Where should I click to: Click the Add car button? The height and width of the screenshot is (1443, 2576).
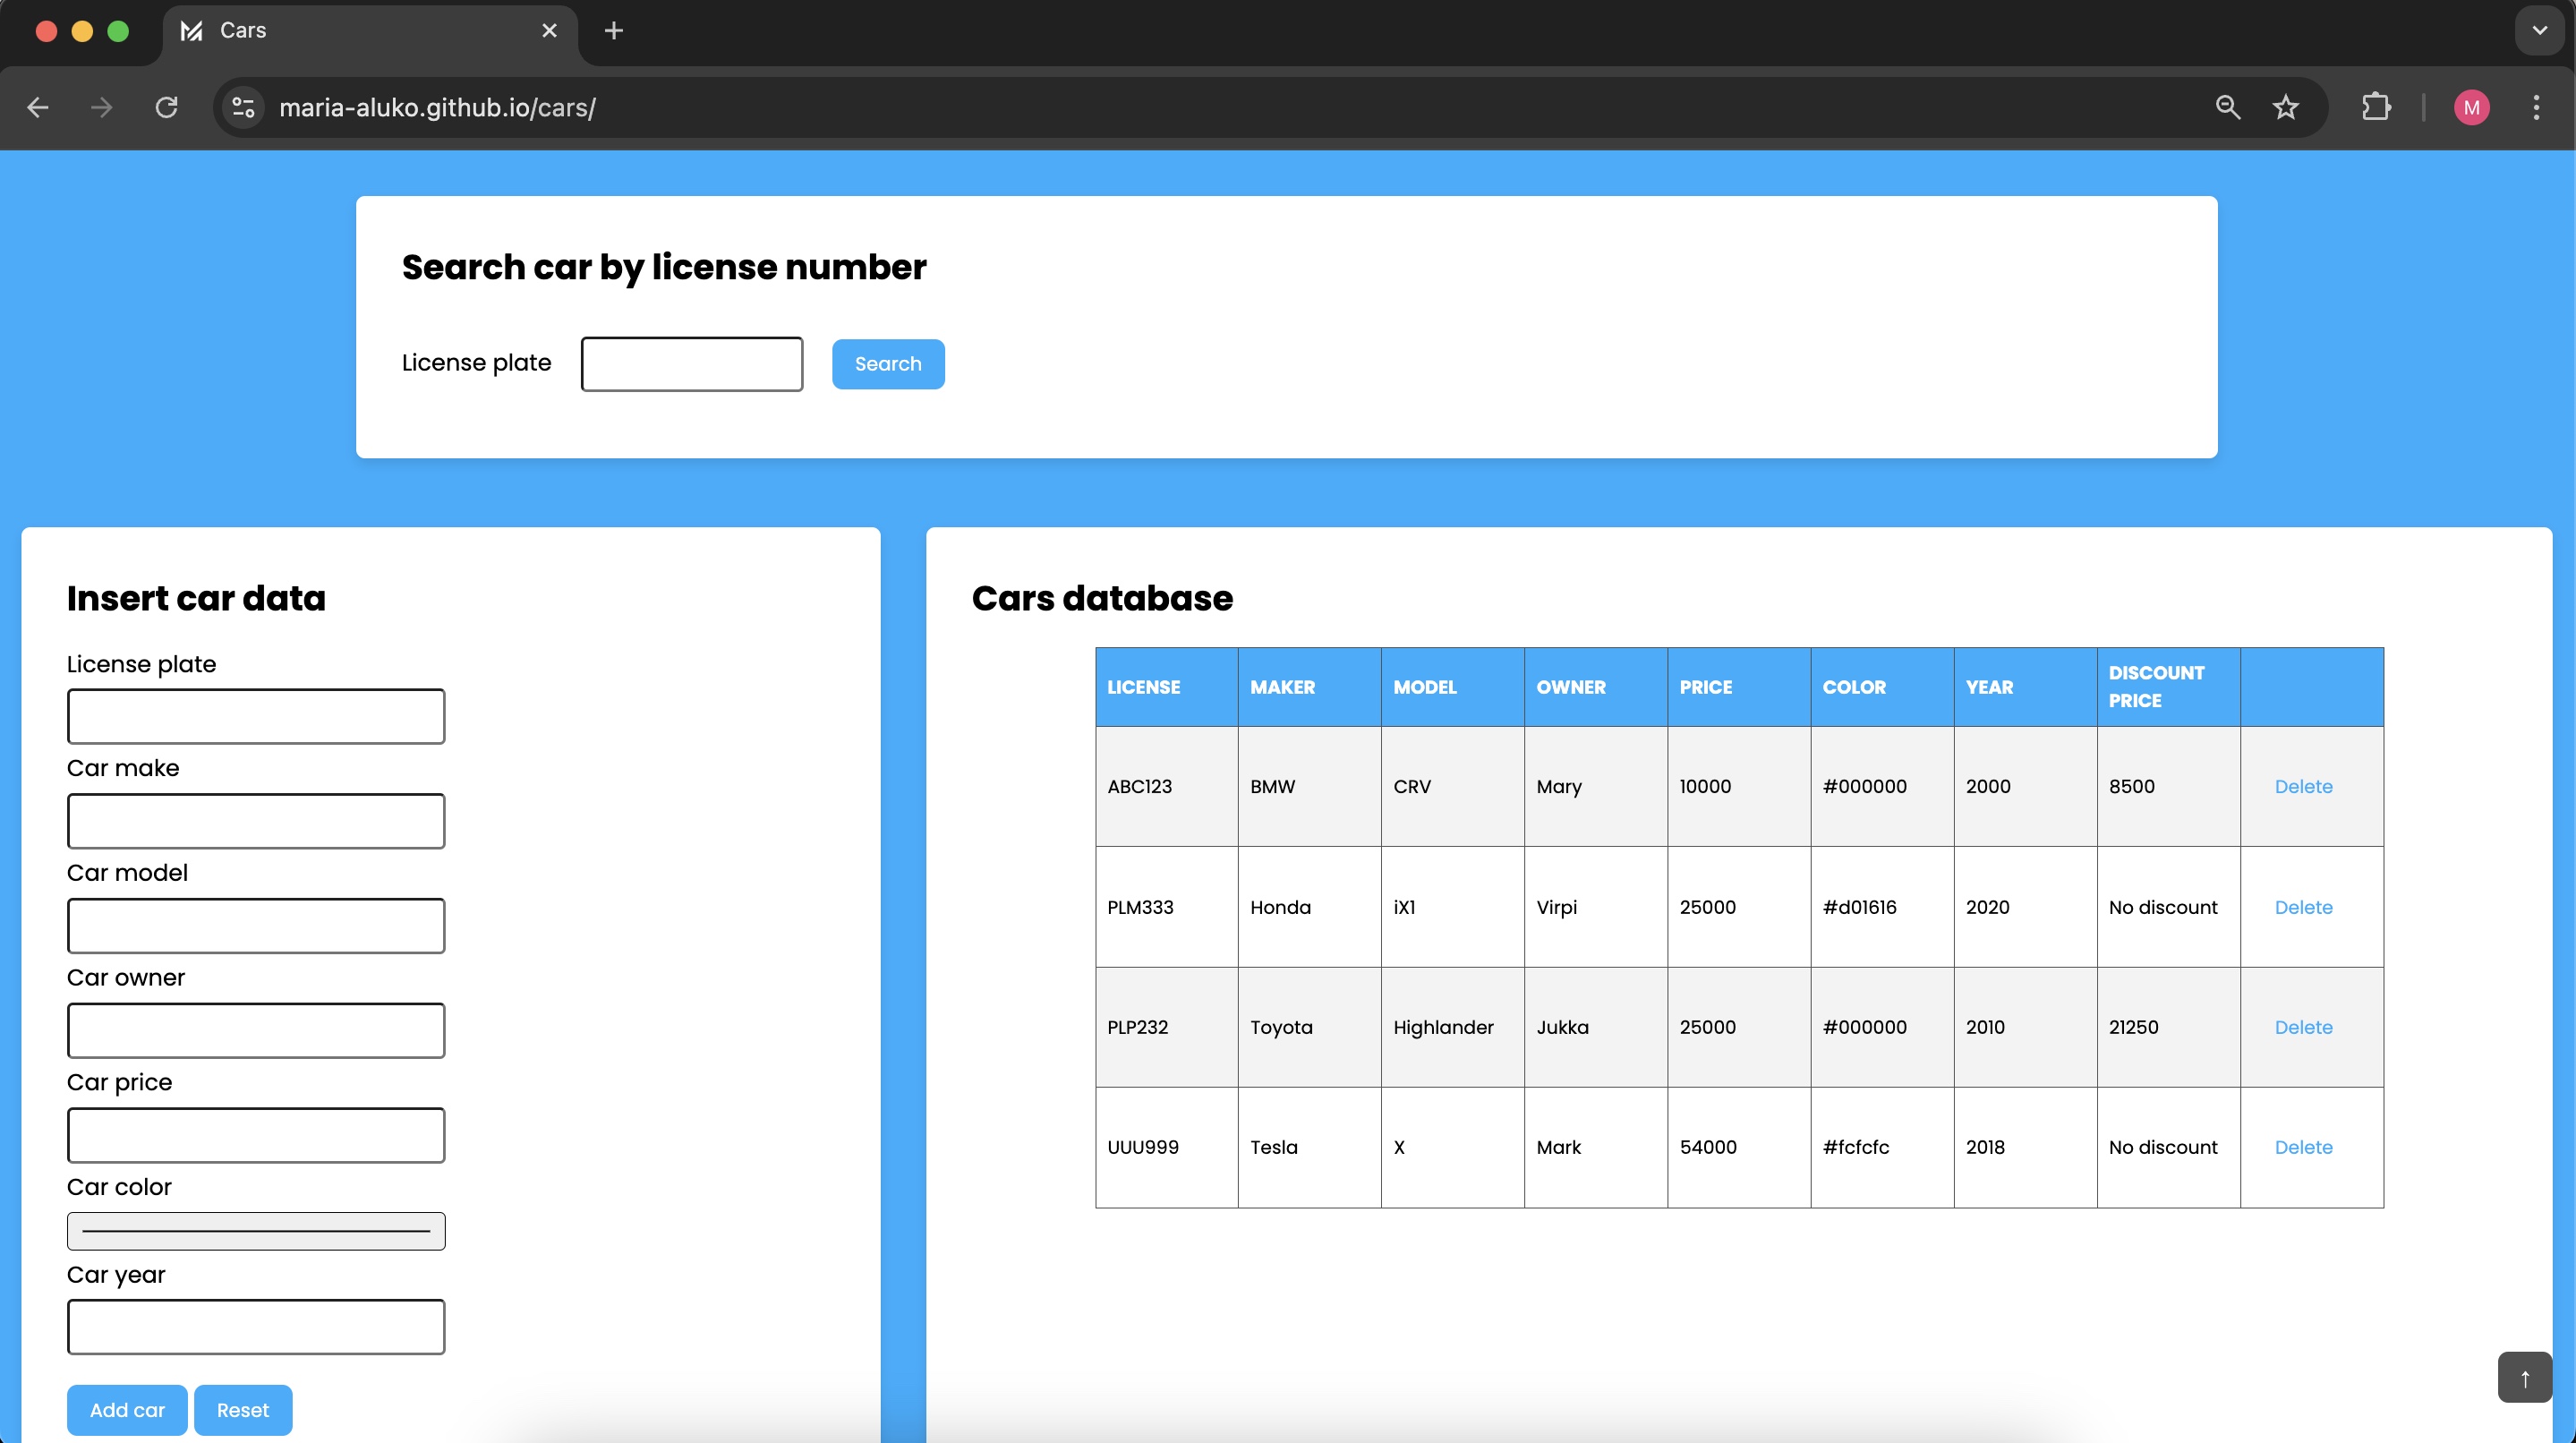click(127, 1409)
